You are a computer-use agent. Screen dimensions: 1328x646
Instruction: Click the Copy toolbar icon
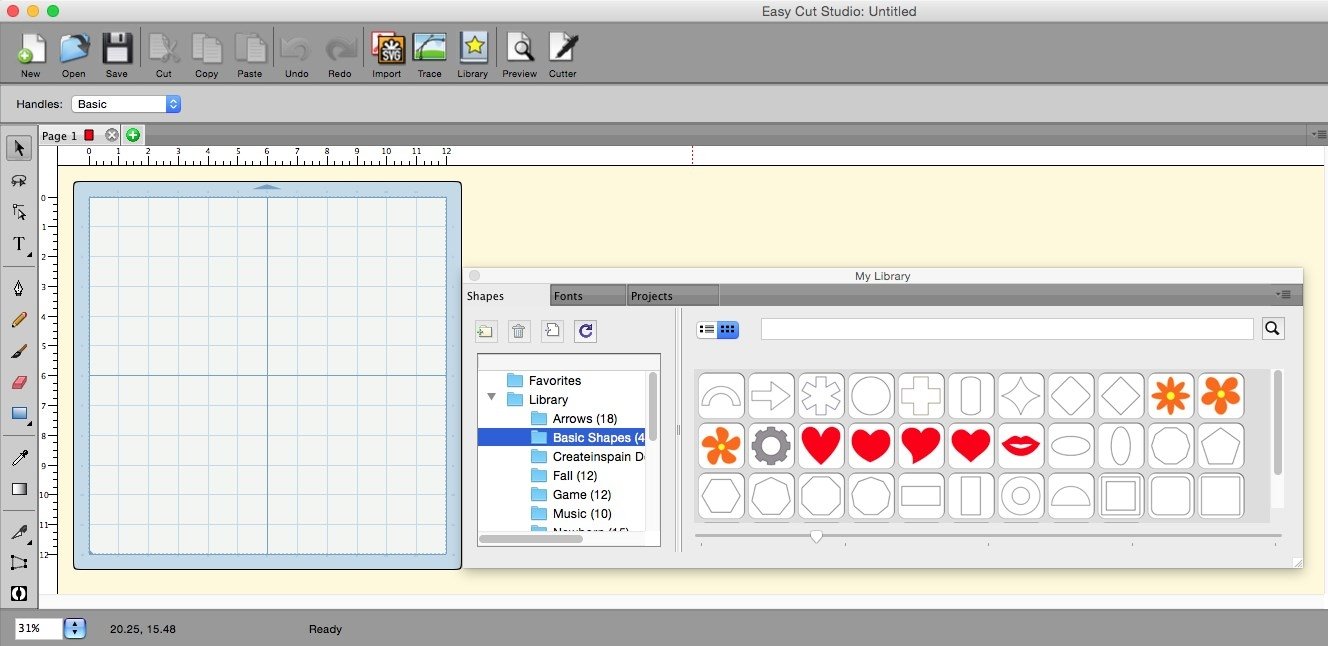point(207,55)
